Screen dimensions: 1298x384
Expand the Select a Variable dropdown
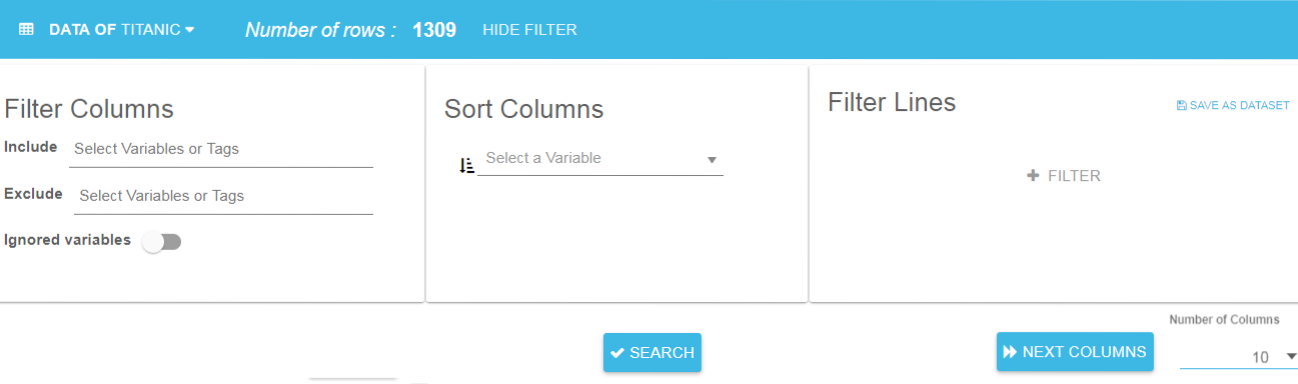pos(600,159)
